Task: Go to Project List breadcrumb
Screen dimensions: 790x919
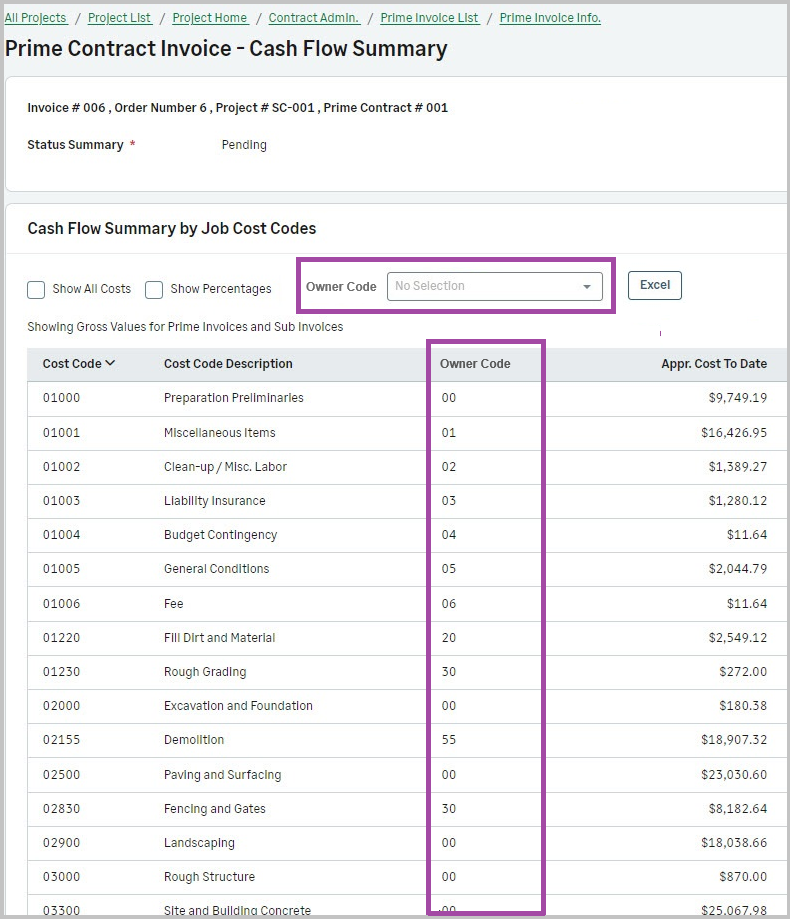Action: (120, 18)
